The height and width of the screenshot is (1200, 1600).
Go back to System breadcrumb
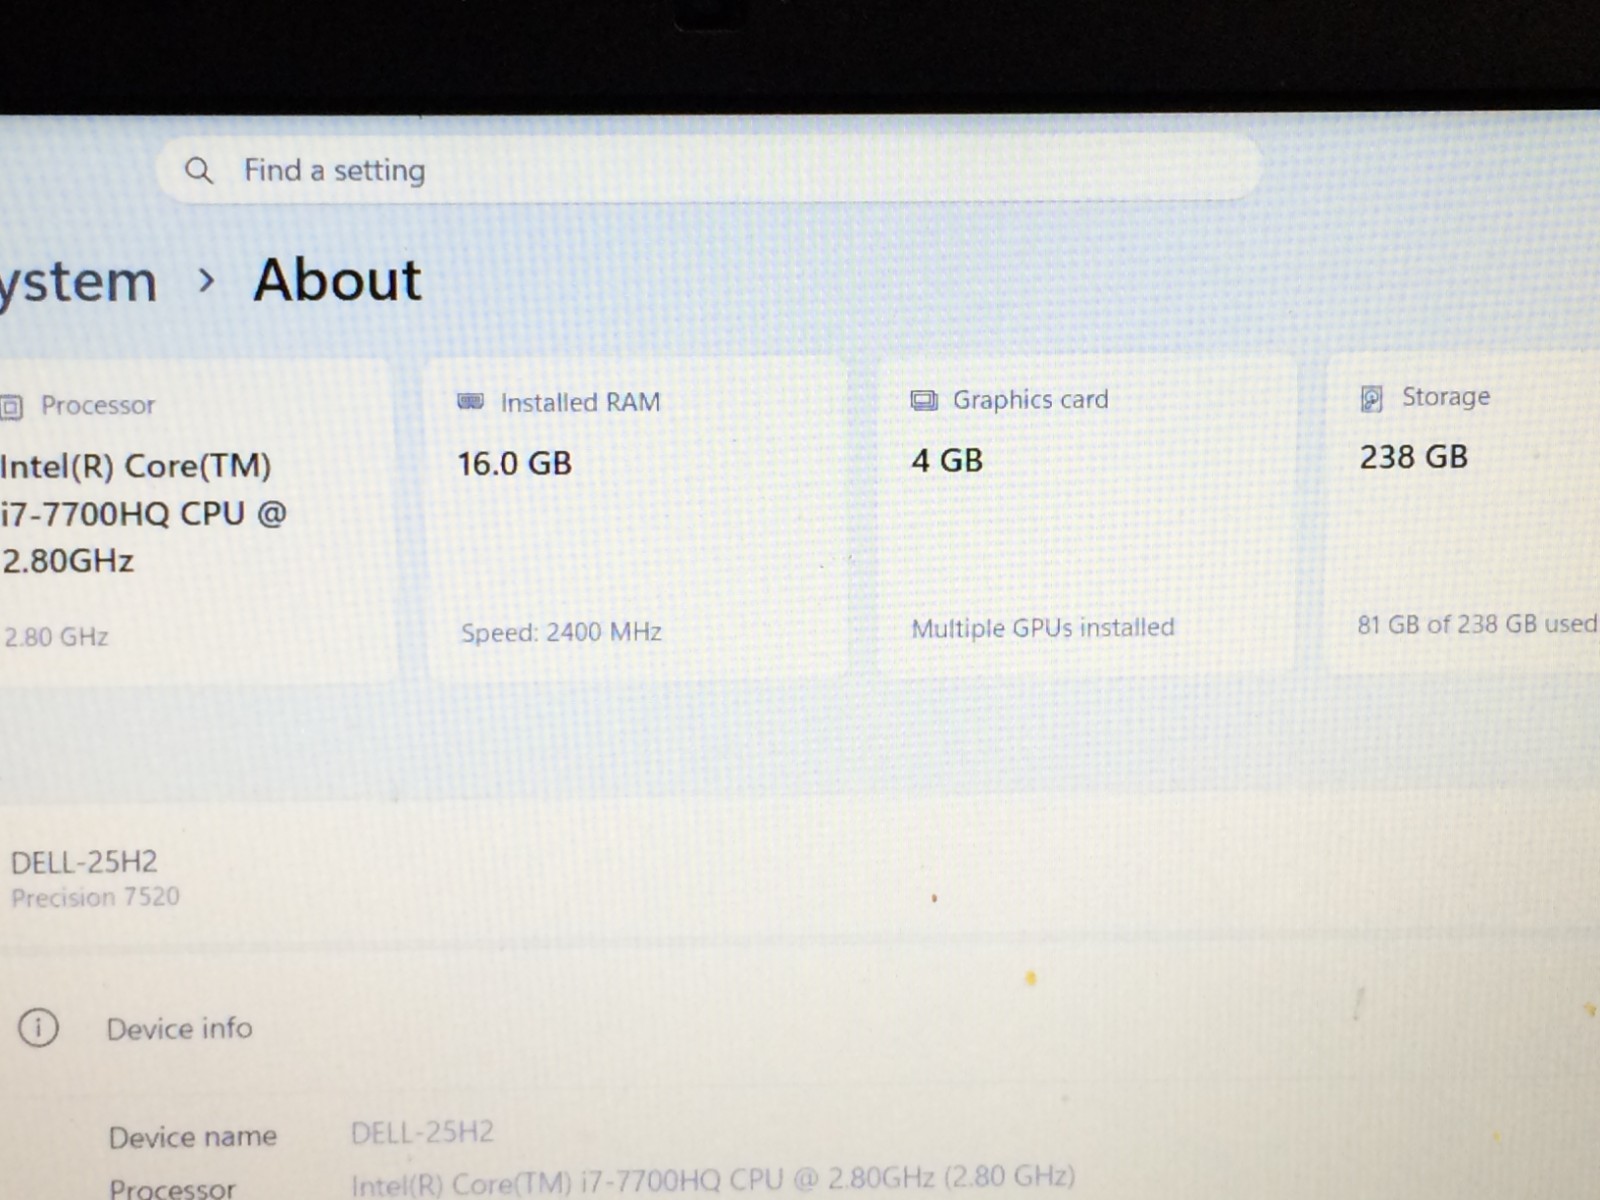tap(78, 282)
